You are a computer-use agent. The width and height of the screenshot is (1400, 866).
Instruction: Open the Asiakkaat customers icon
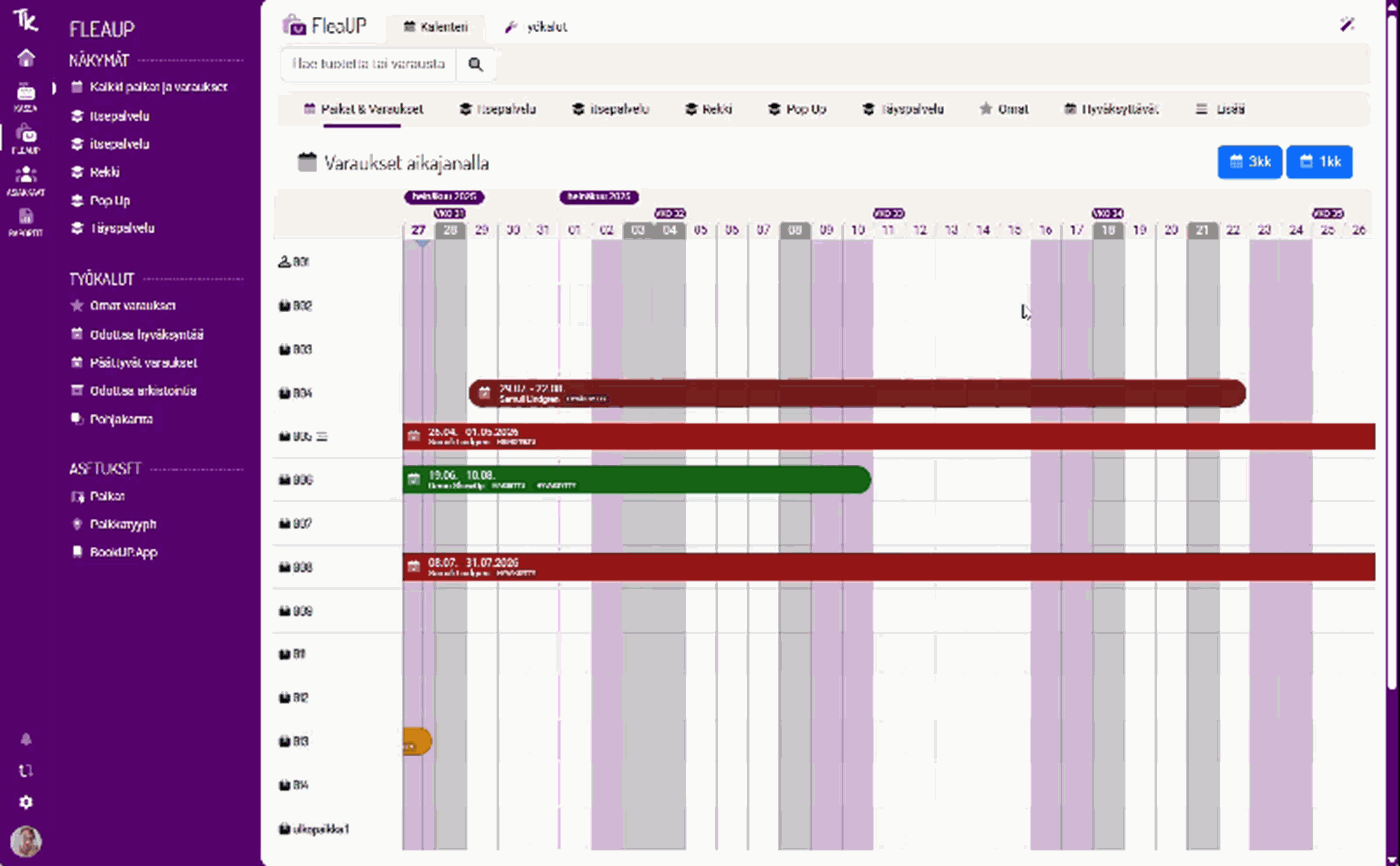(x=26, y=178)
